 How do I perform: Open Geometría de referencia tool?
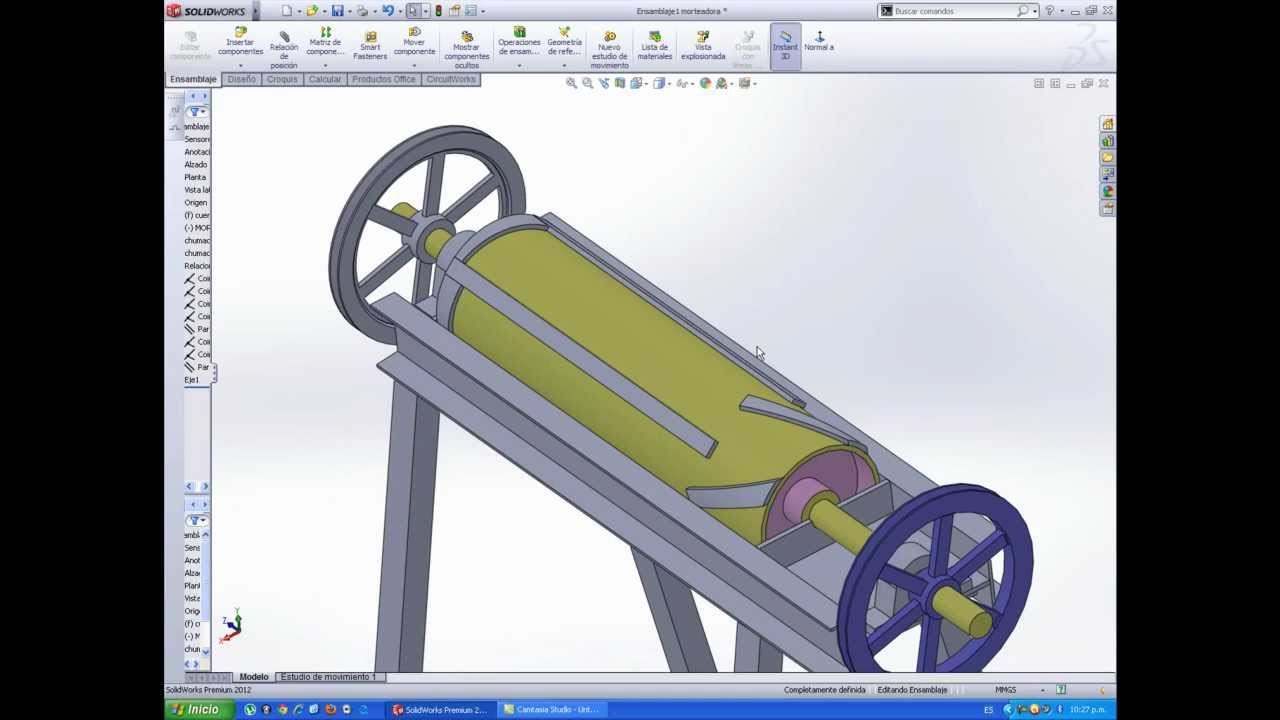tap(564, 42)
